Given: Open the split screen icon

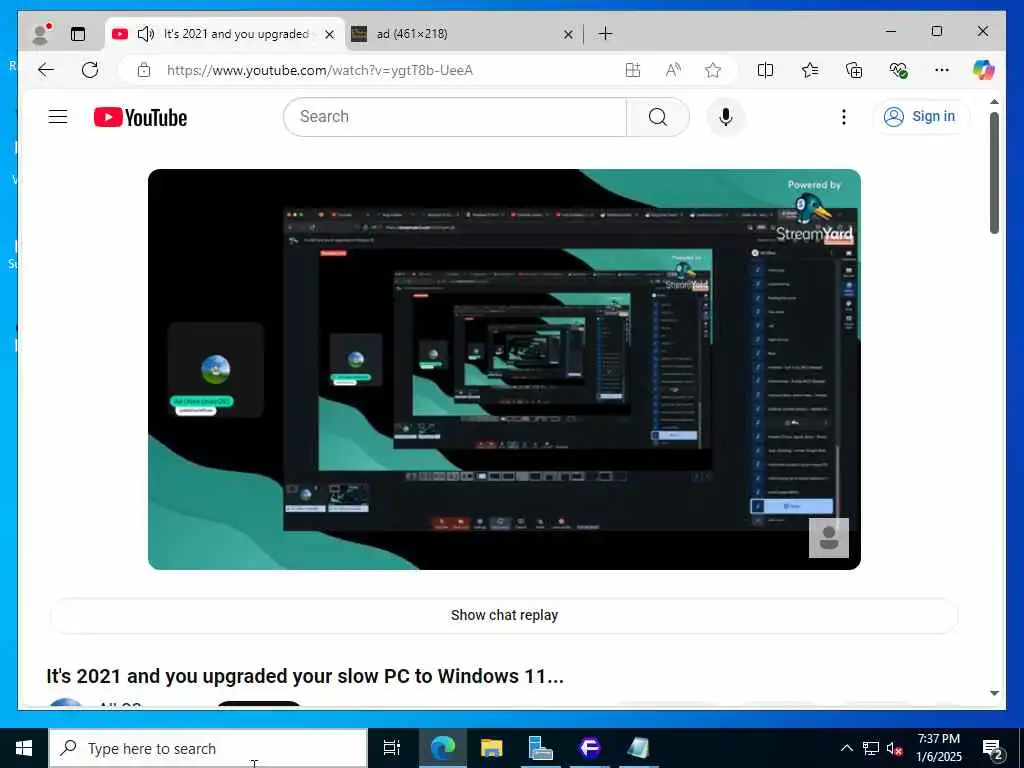Looking at the screenshot, I should click(x=765, y=70).
